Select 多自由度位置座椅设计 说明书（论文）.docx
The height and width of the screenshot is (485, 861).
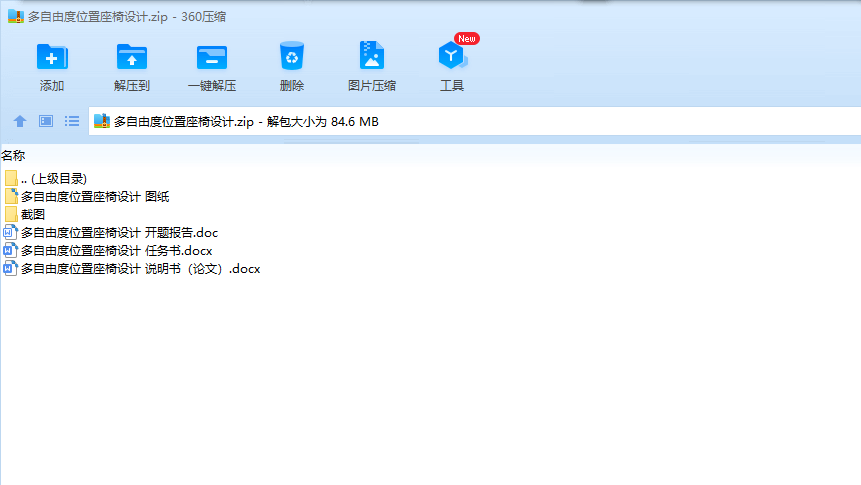click(x=141, y=269)
